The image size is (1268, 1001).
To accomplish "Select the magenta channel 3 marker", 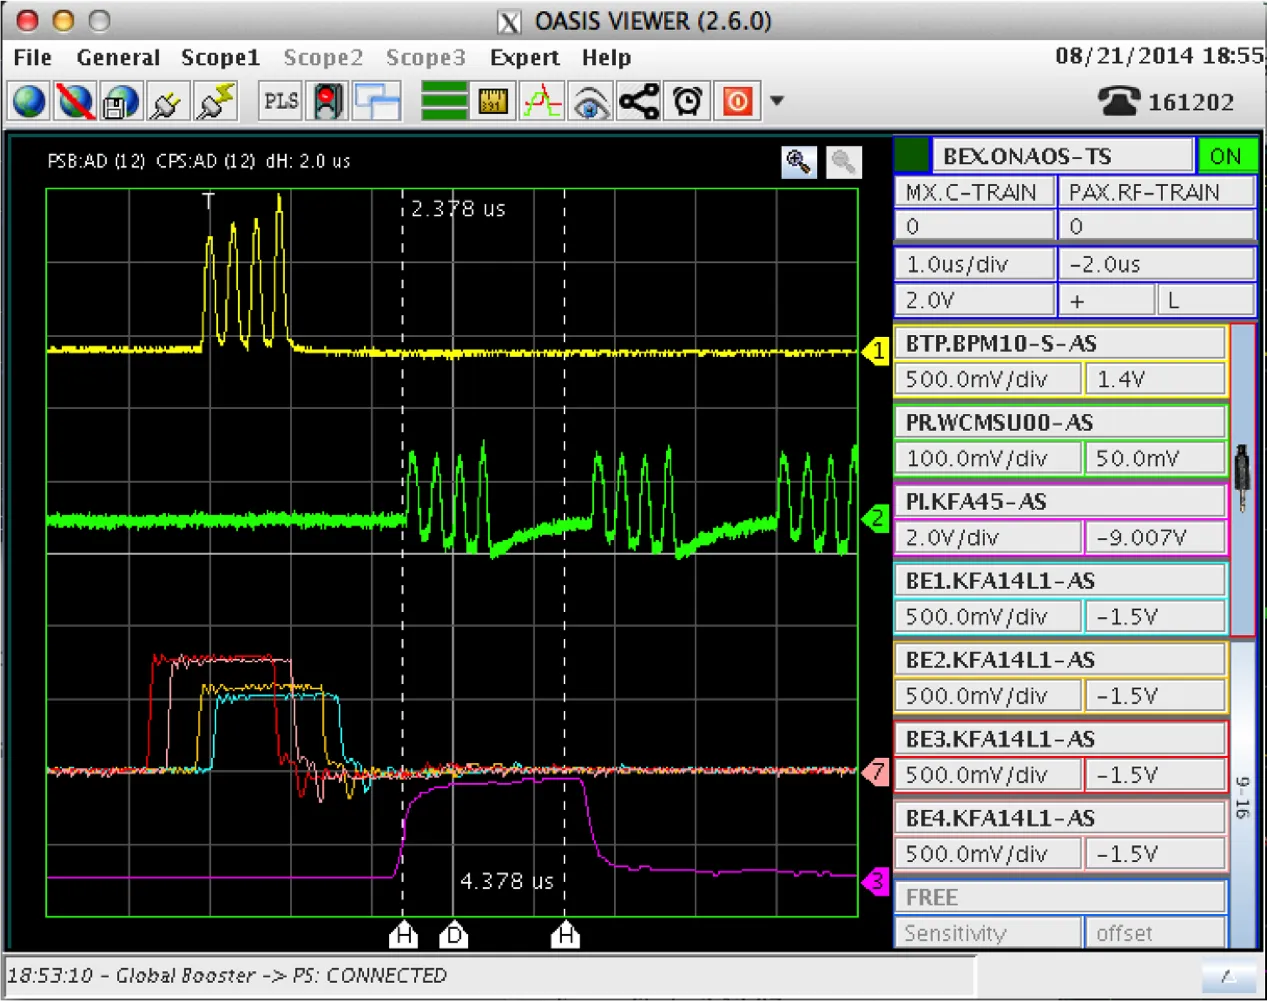I will coord(876,881).
